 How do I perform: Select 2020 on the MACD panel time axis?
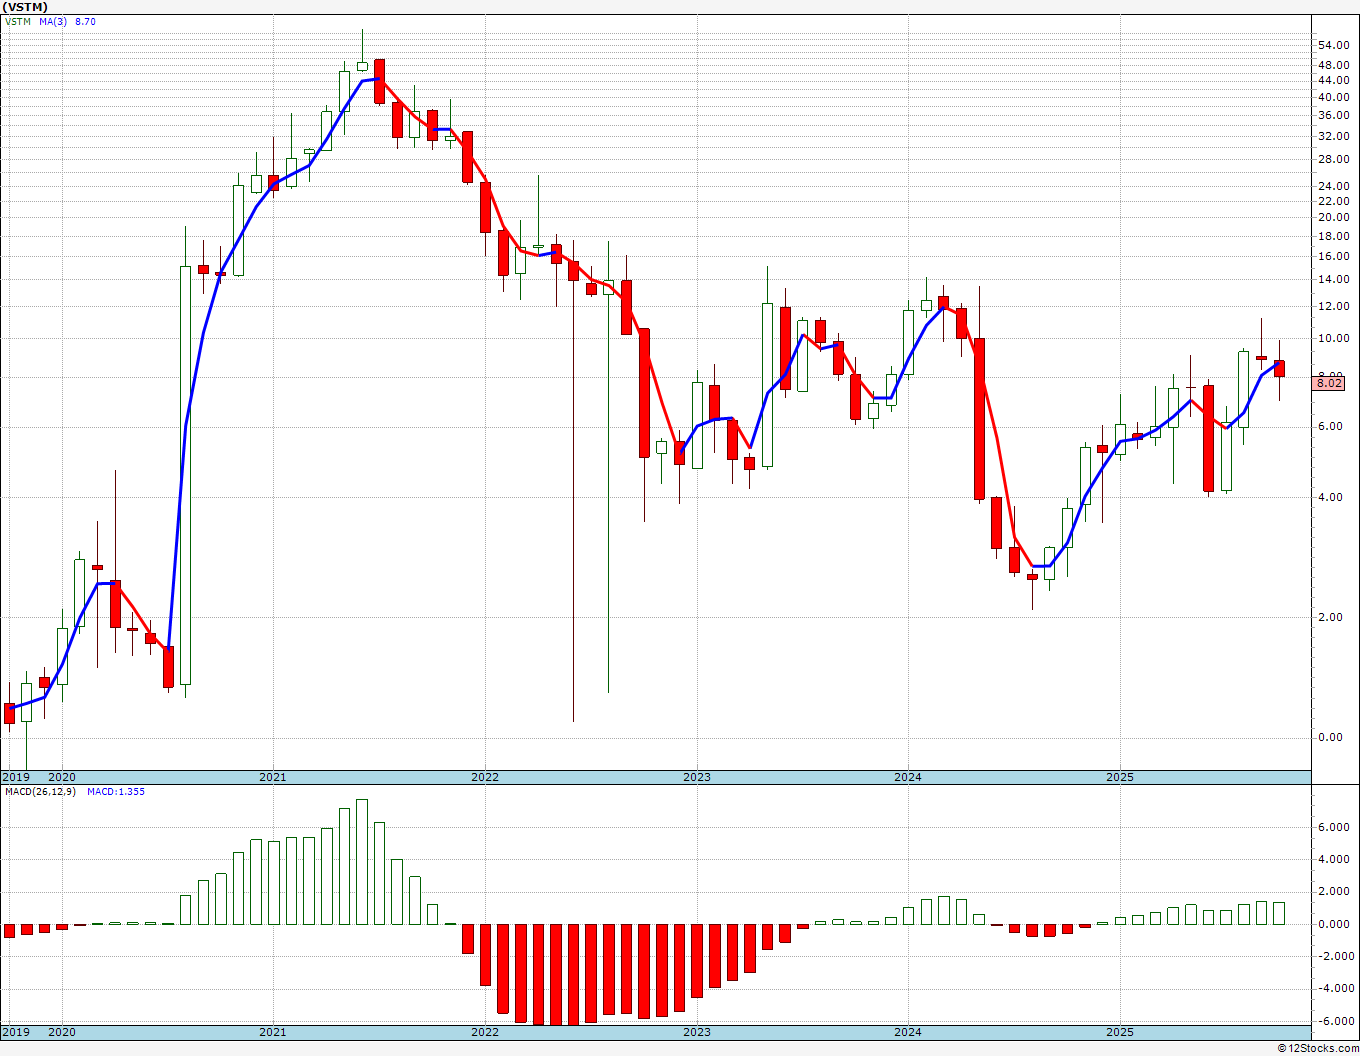click(62, 1032)
